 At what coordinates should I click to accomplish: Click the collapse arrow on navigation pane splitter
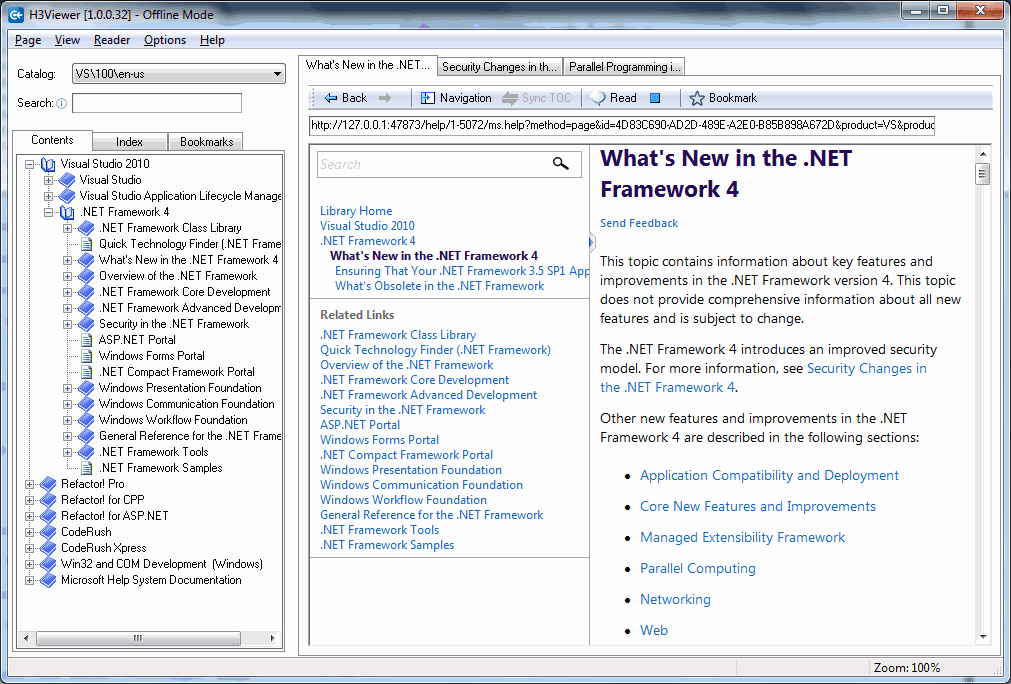[x=591, y=243]
